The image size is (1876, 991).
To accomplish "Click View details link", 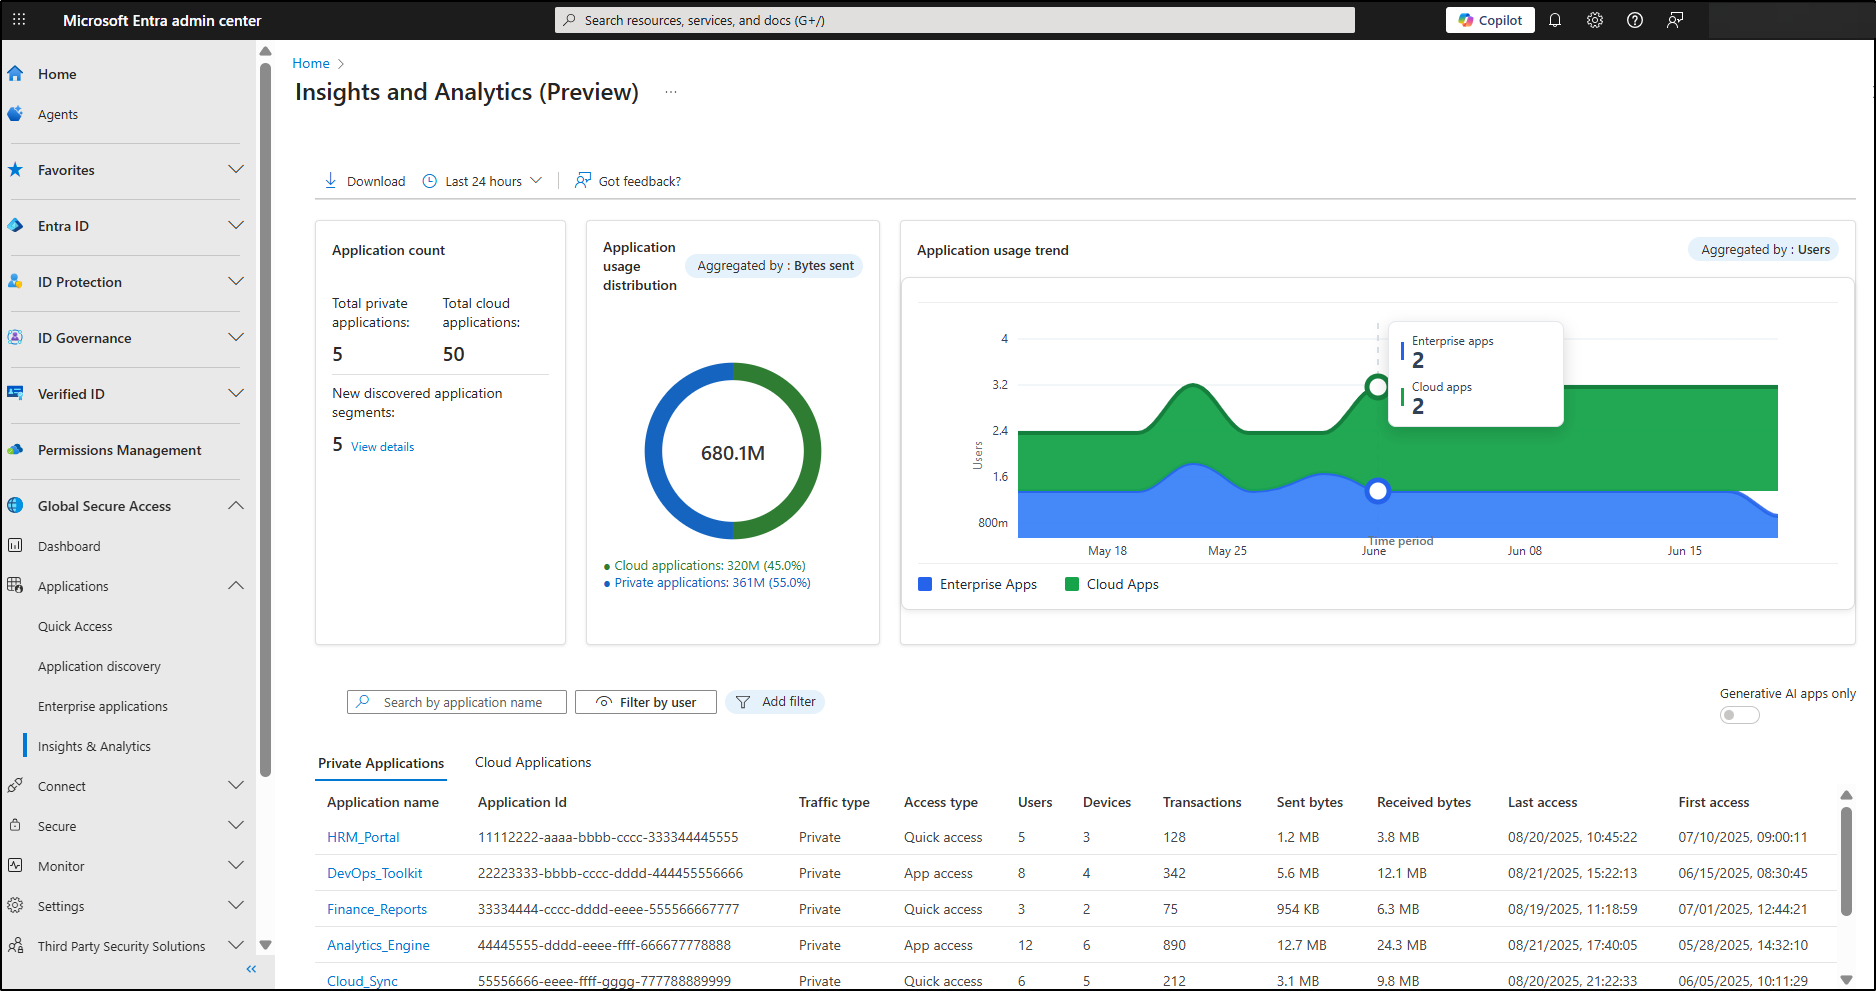I will pos(382,447).
